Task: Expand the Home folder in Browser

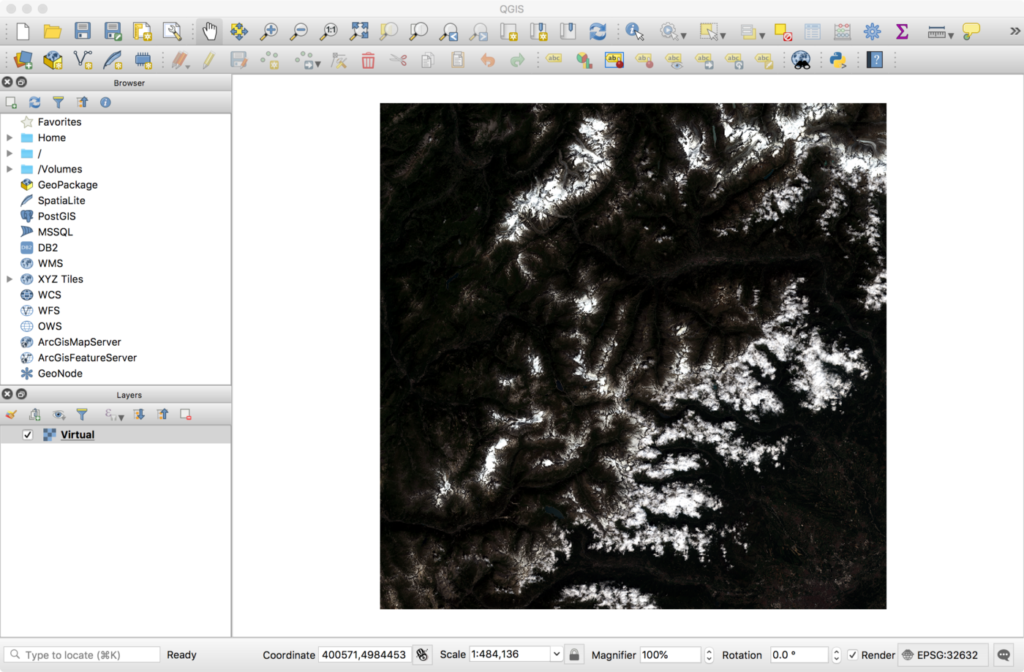Action: [10, 138]
